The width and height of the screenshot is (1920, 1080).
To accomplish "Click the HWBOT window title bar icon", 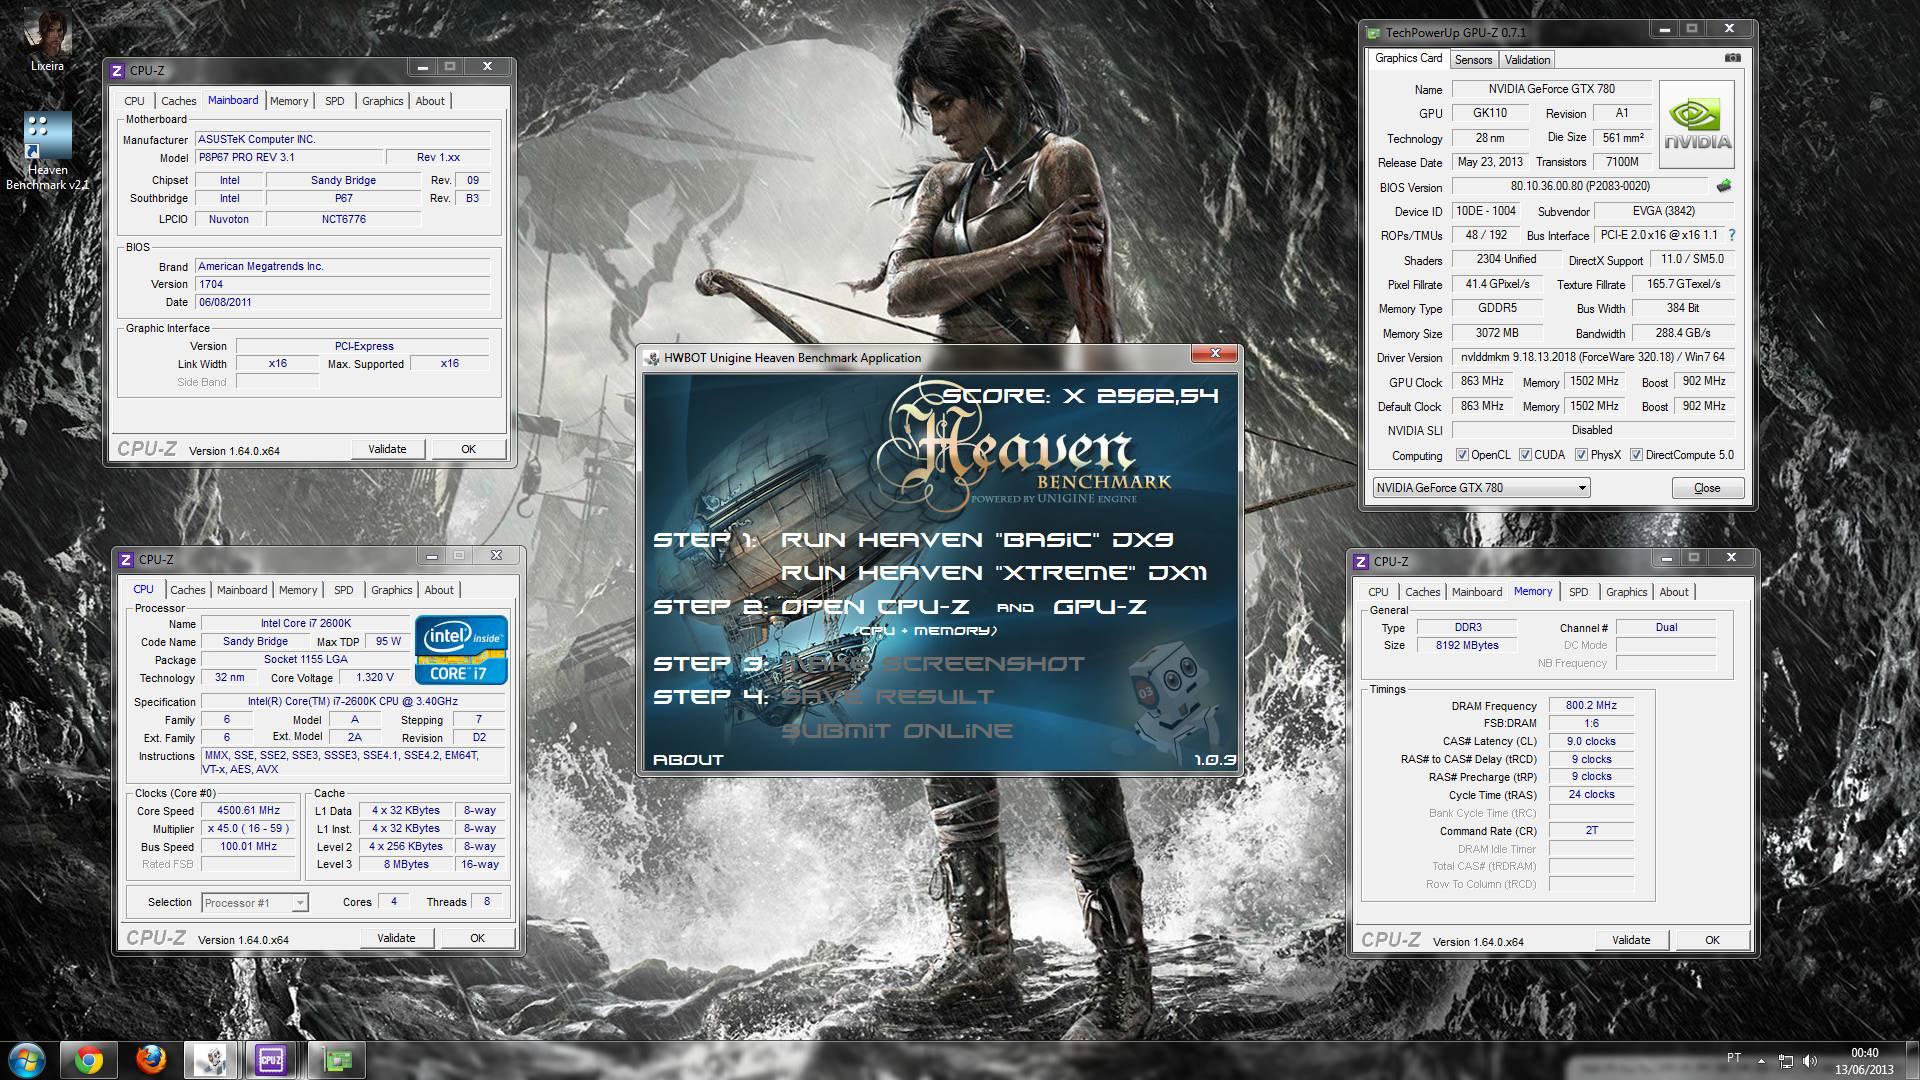I will point(652,358).
